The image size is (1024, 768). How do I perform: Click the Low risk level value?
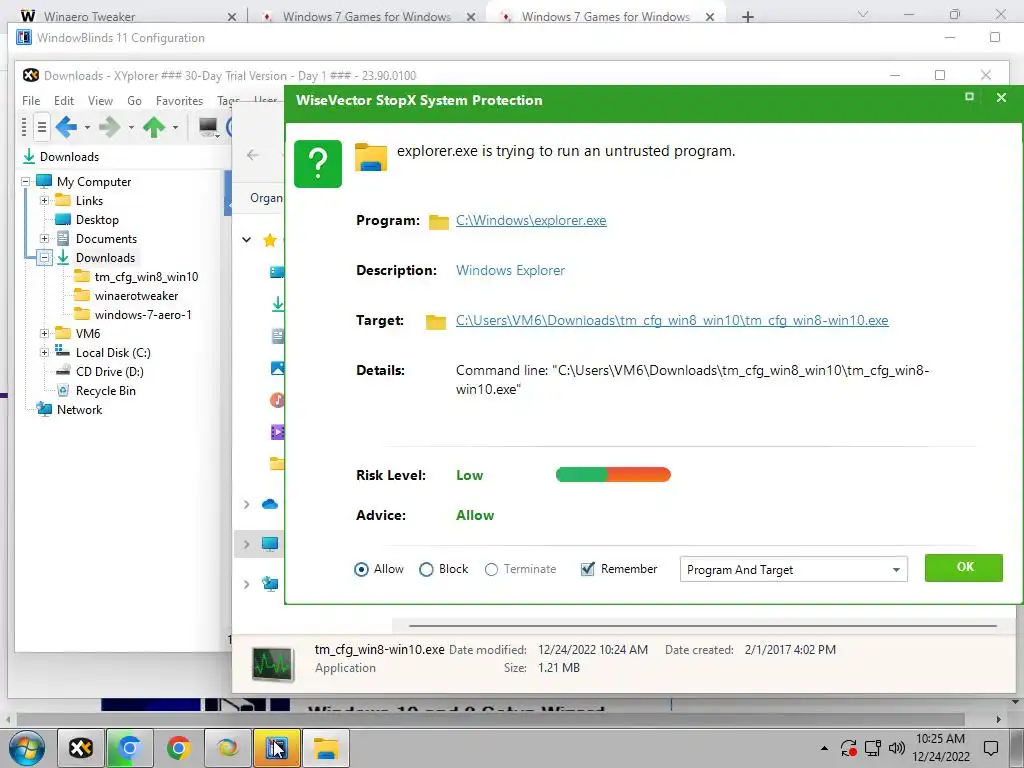click(x=470, y=475)
